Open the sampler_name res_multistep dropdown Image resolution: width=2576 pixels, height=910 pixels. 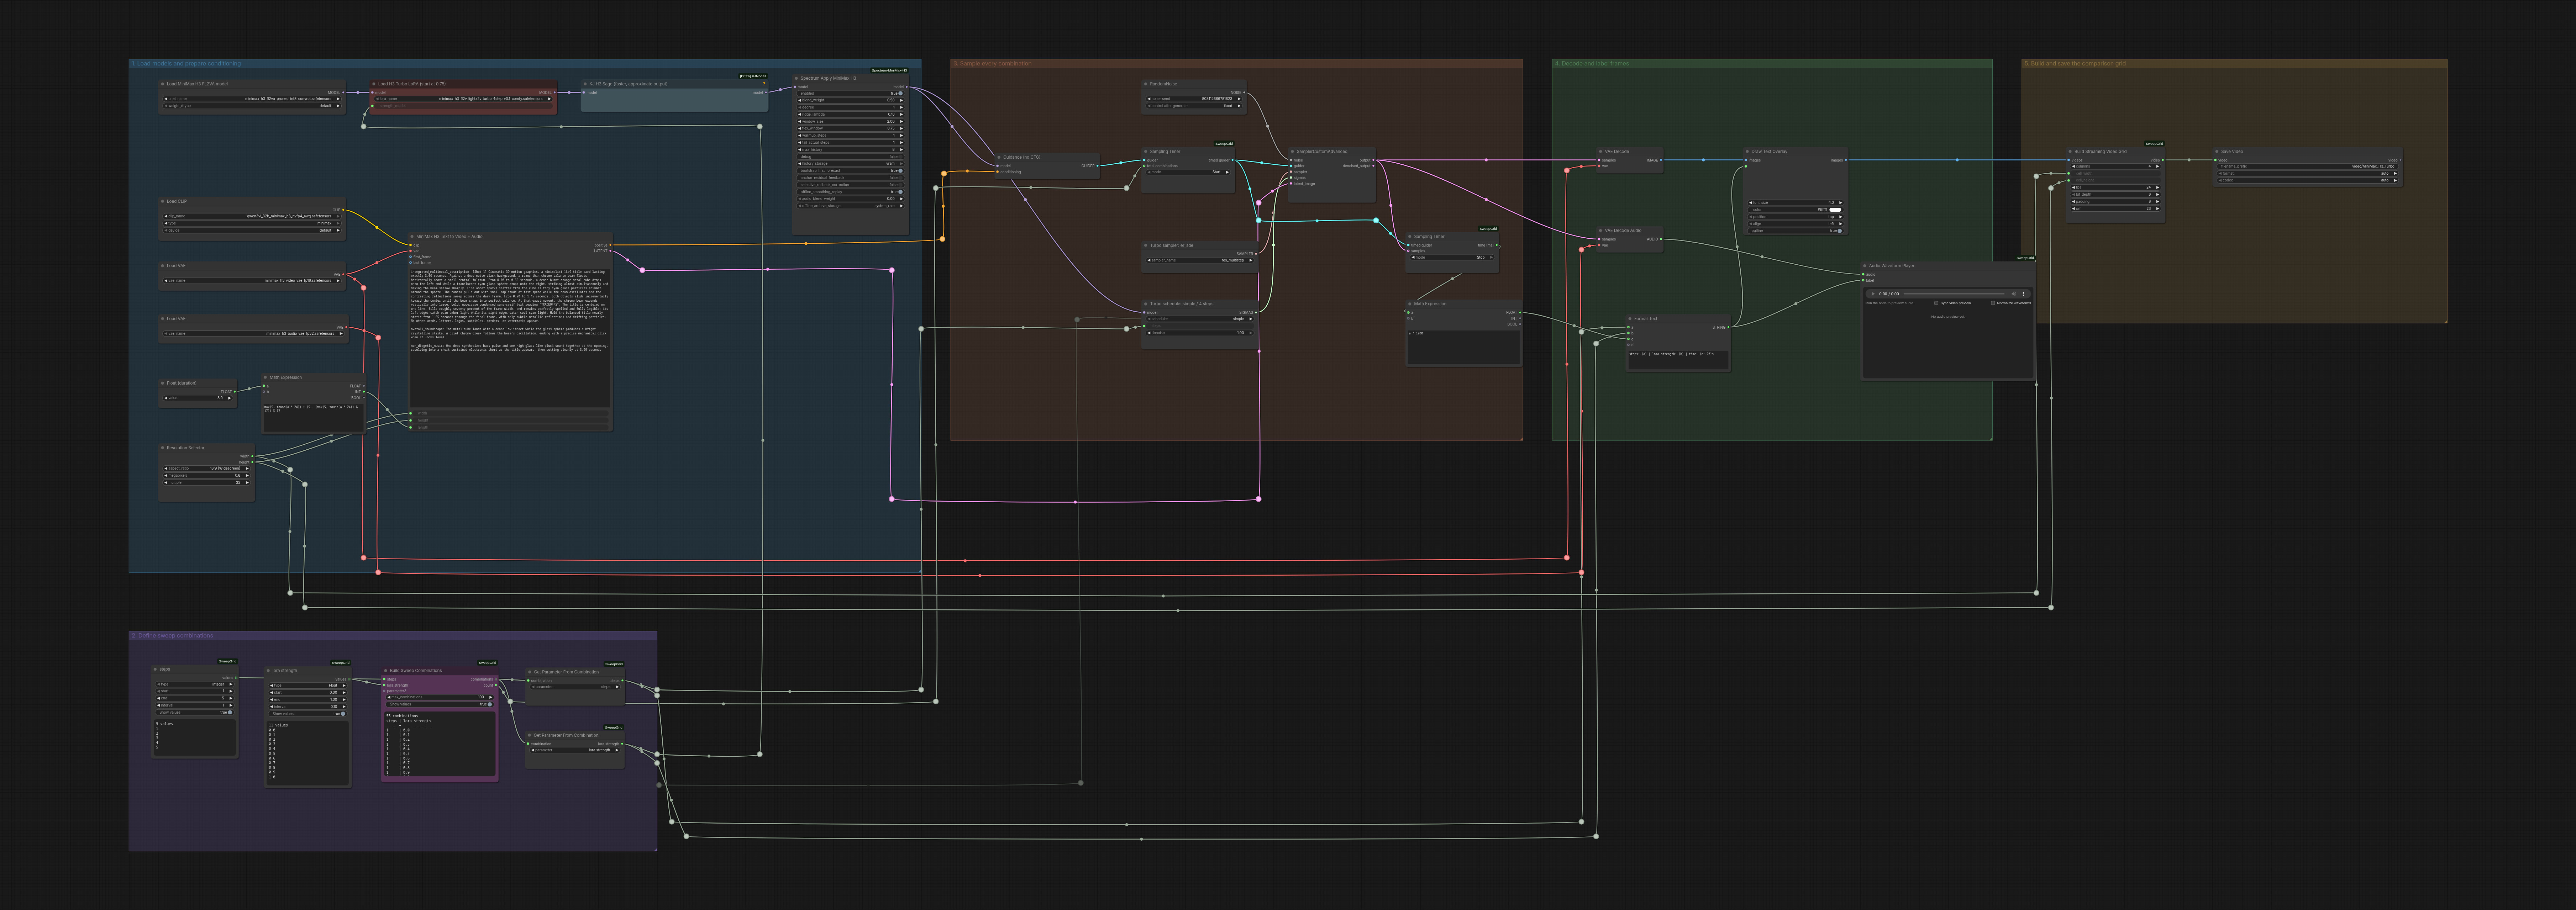point(1200,260)
